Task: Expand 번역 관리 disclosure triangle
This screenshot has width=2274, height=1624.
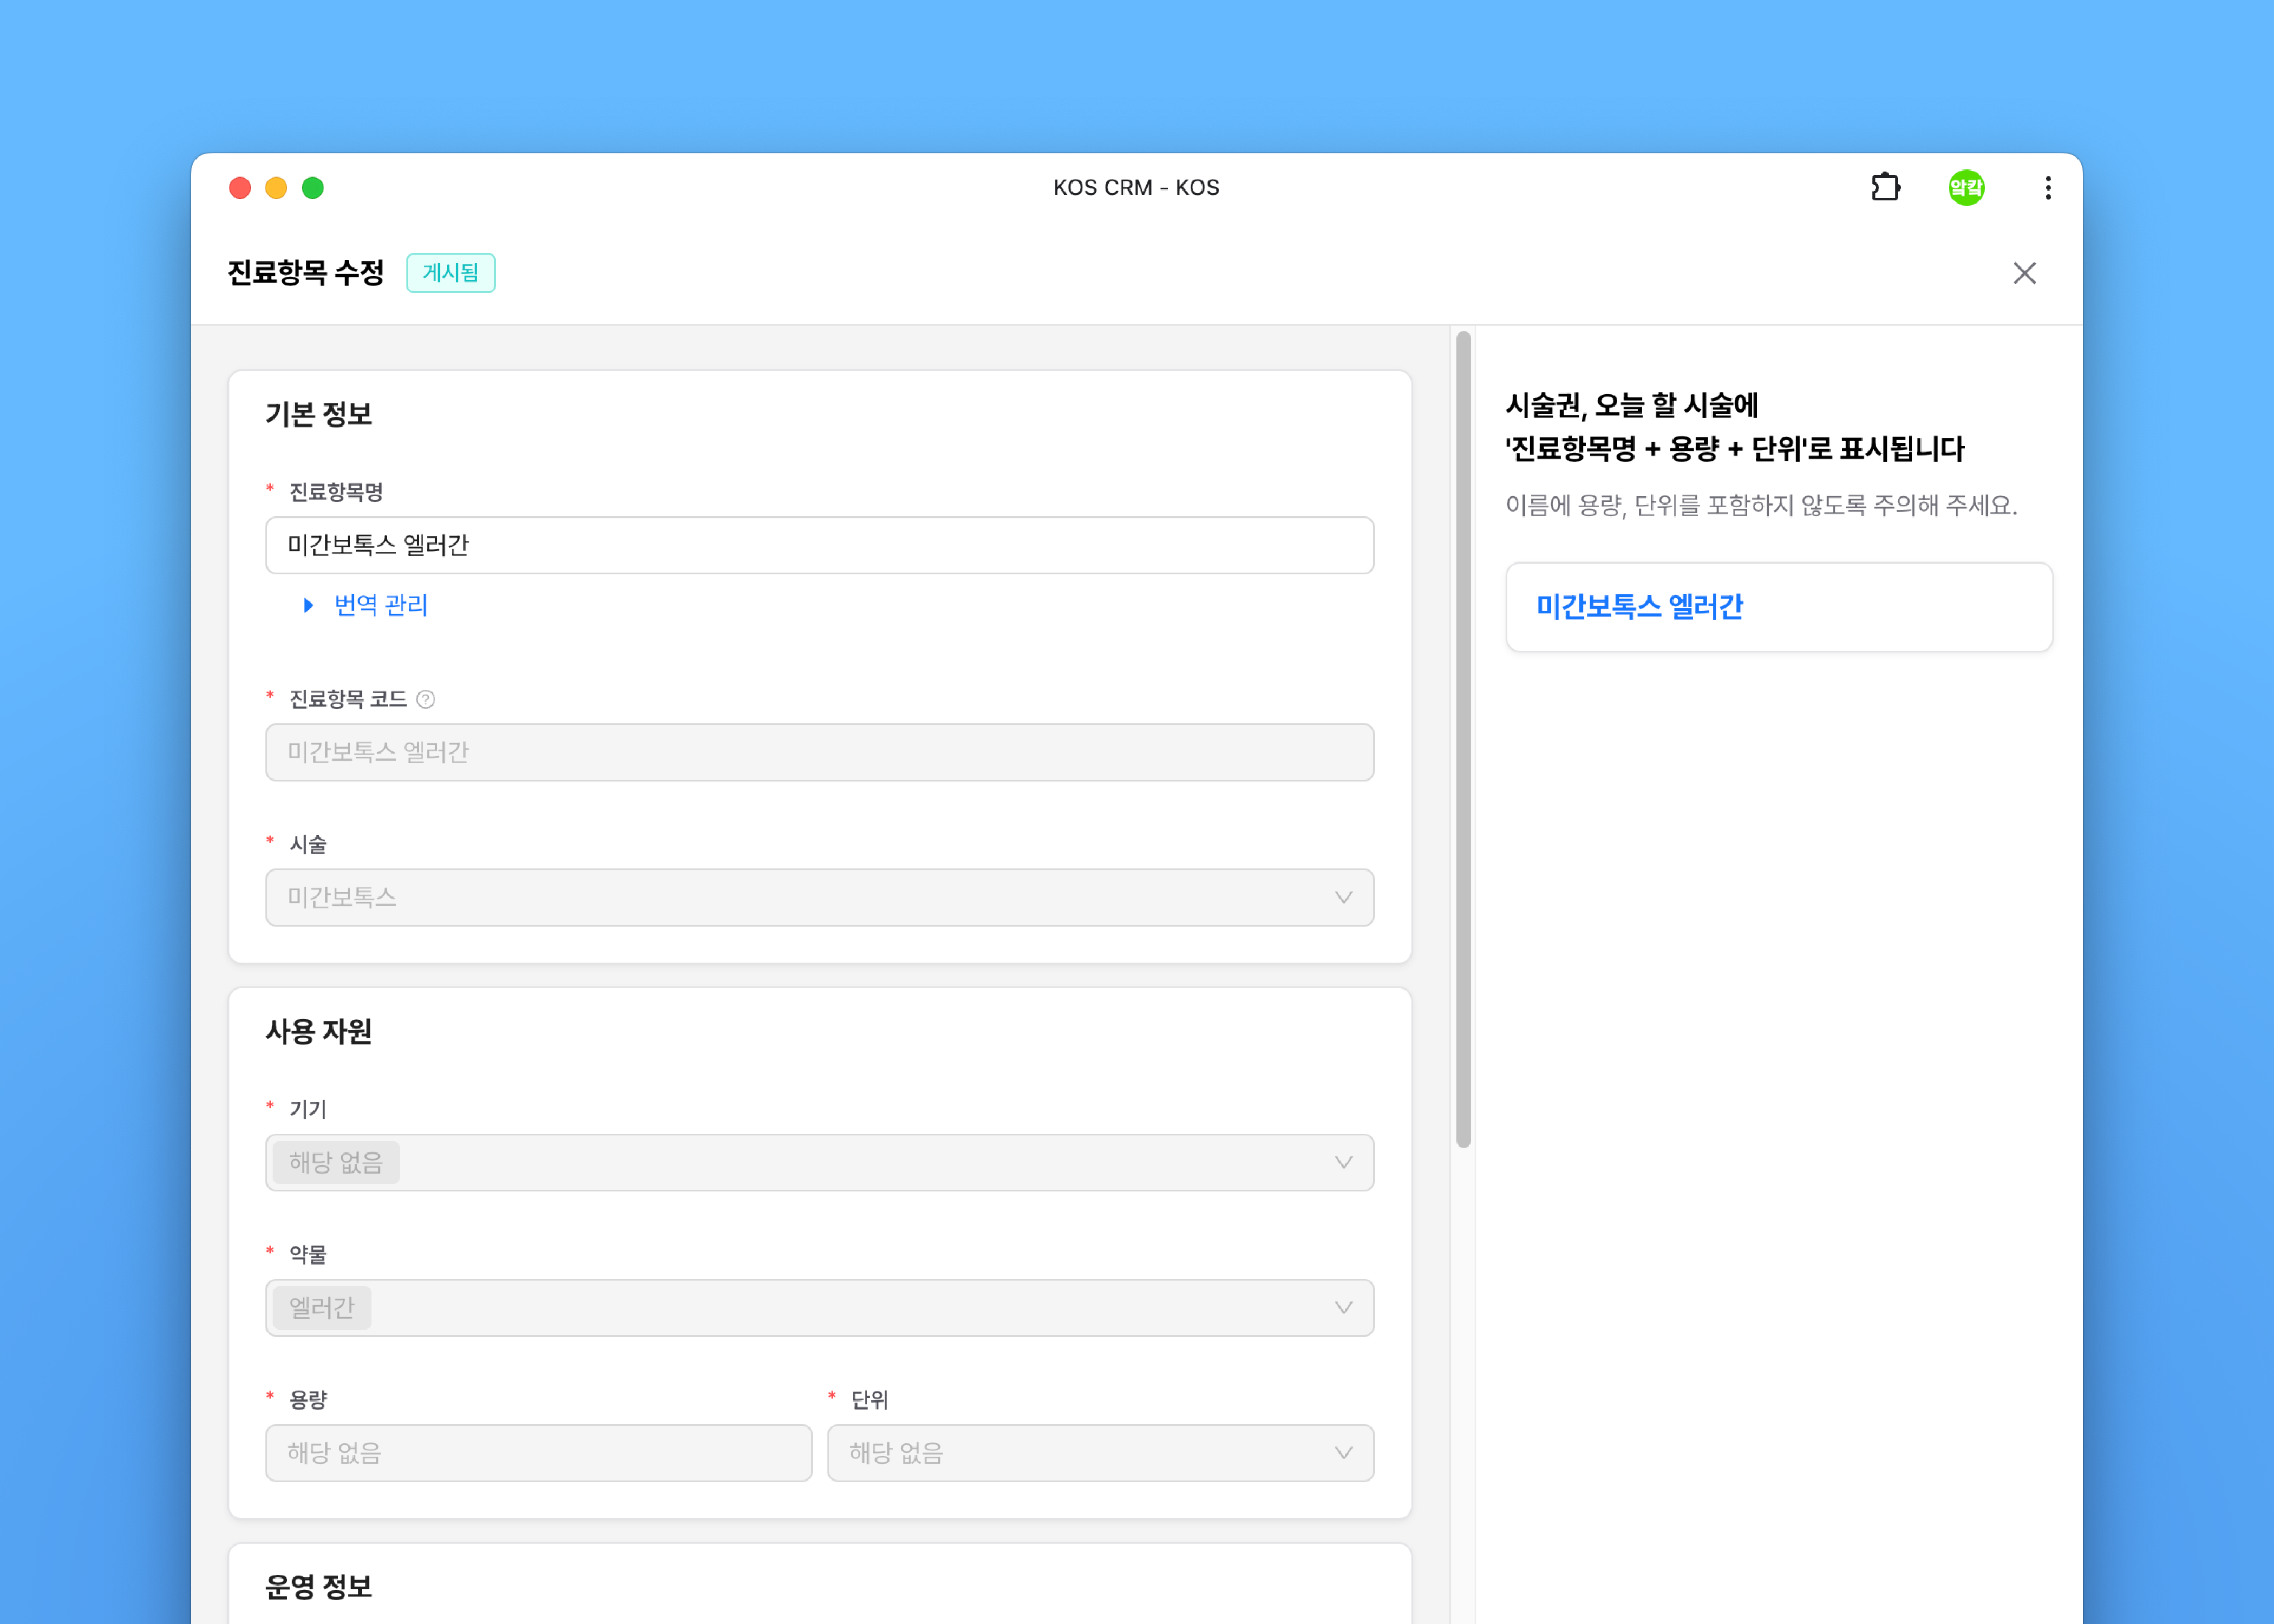Action: (308, 605)
